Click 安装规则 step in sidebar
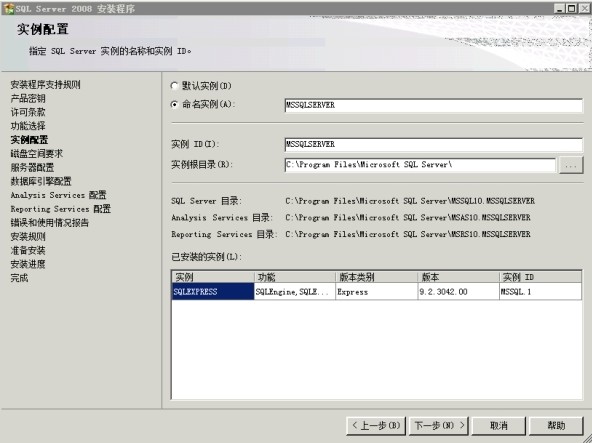592x443 pixels. click(x=28, y=237)
